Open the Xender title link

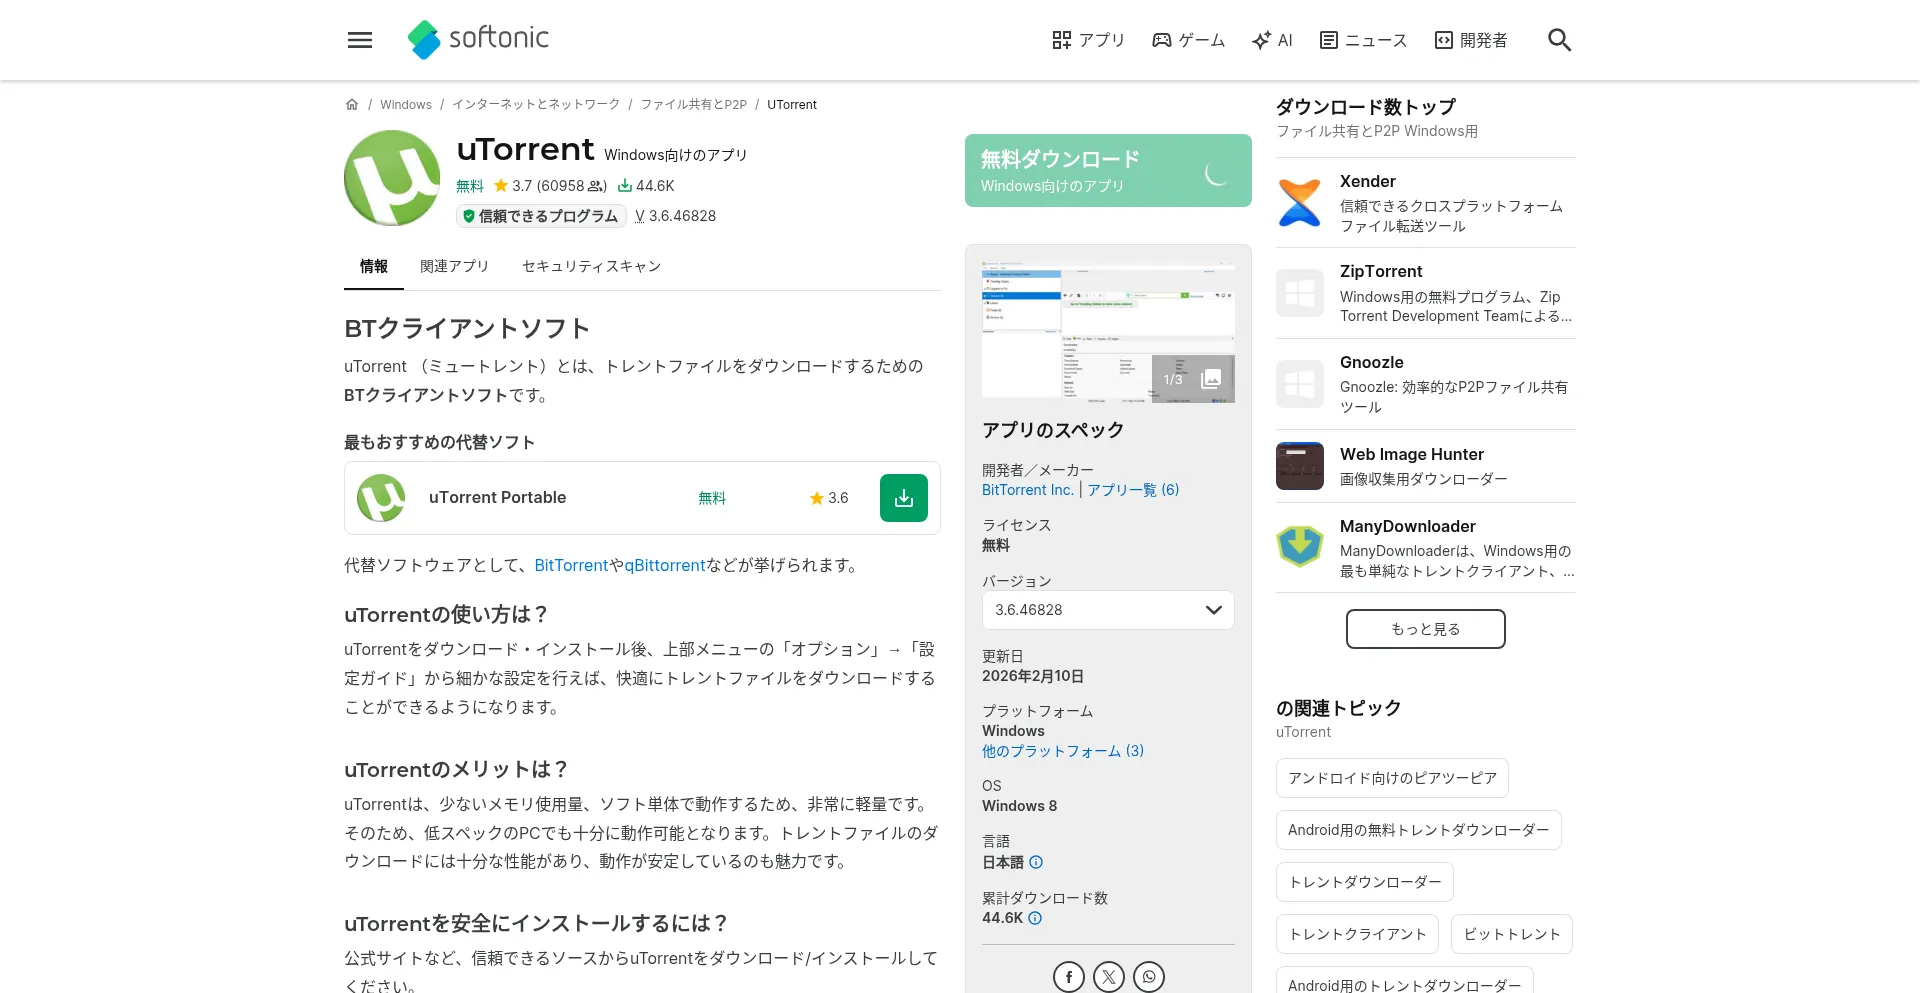click(1368, 181)
